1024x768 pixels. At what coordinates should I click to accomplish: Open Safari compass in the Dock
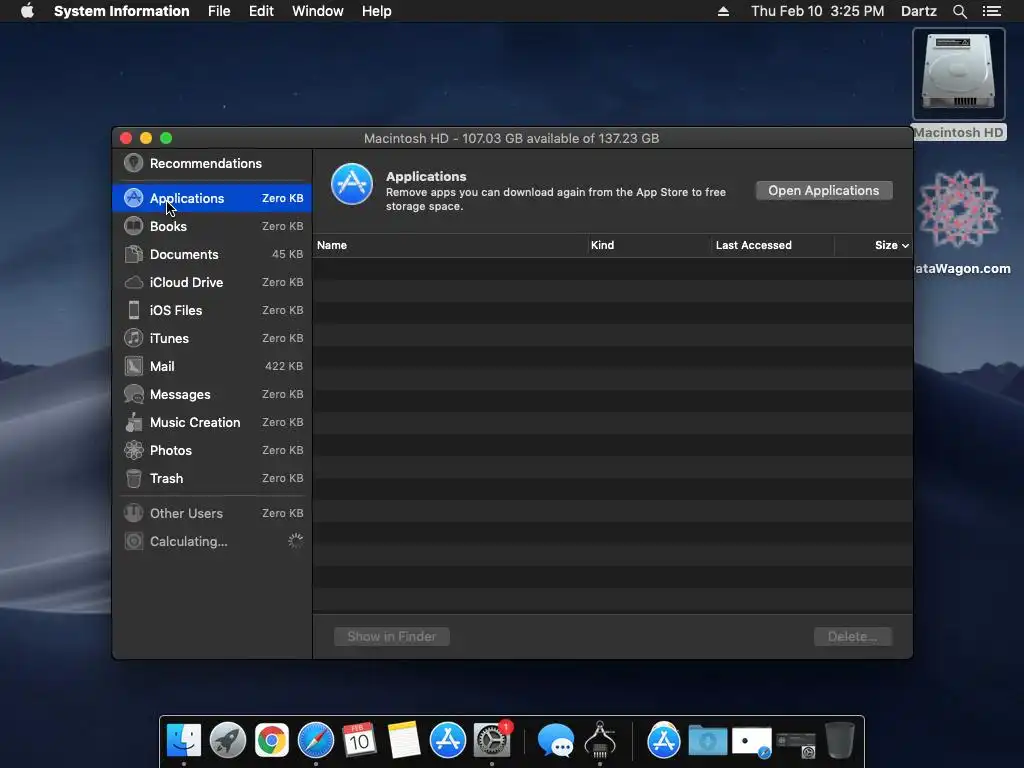315,741
